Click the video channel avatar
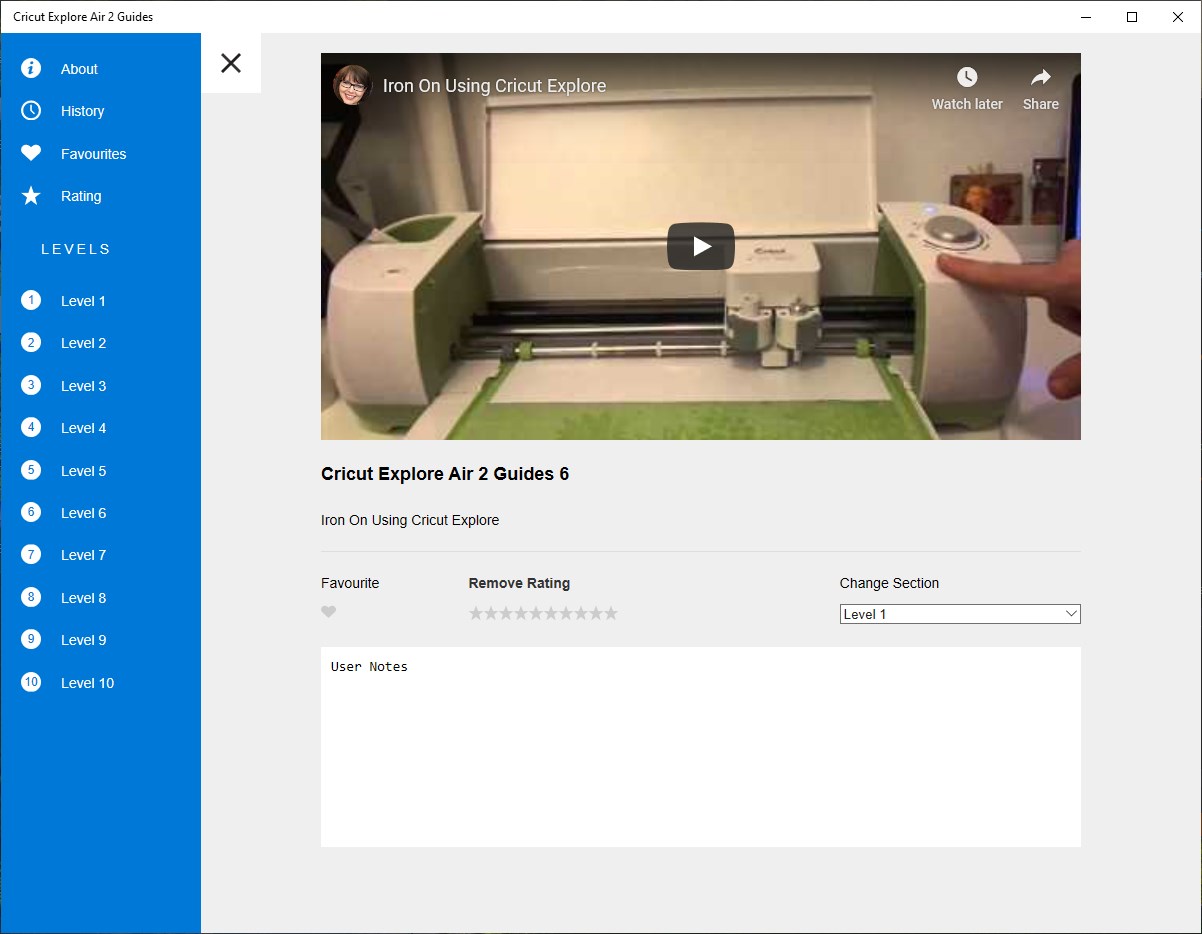Image resolution: width=1202 pixels, height=934 pixels. coord(352,85)
